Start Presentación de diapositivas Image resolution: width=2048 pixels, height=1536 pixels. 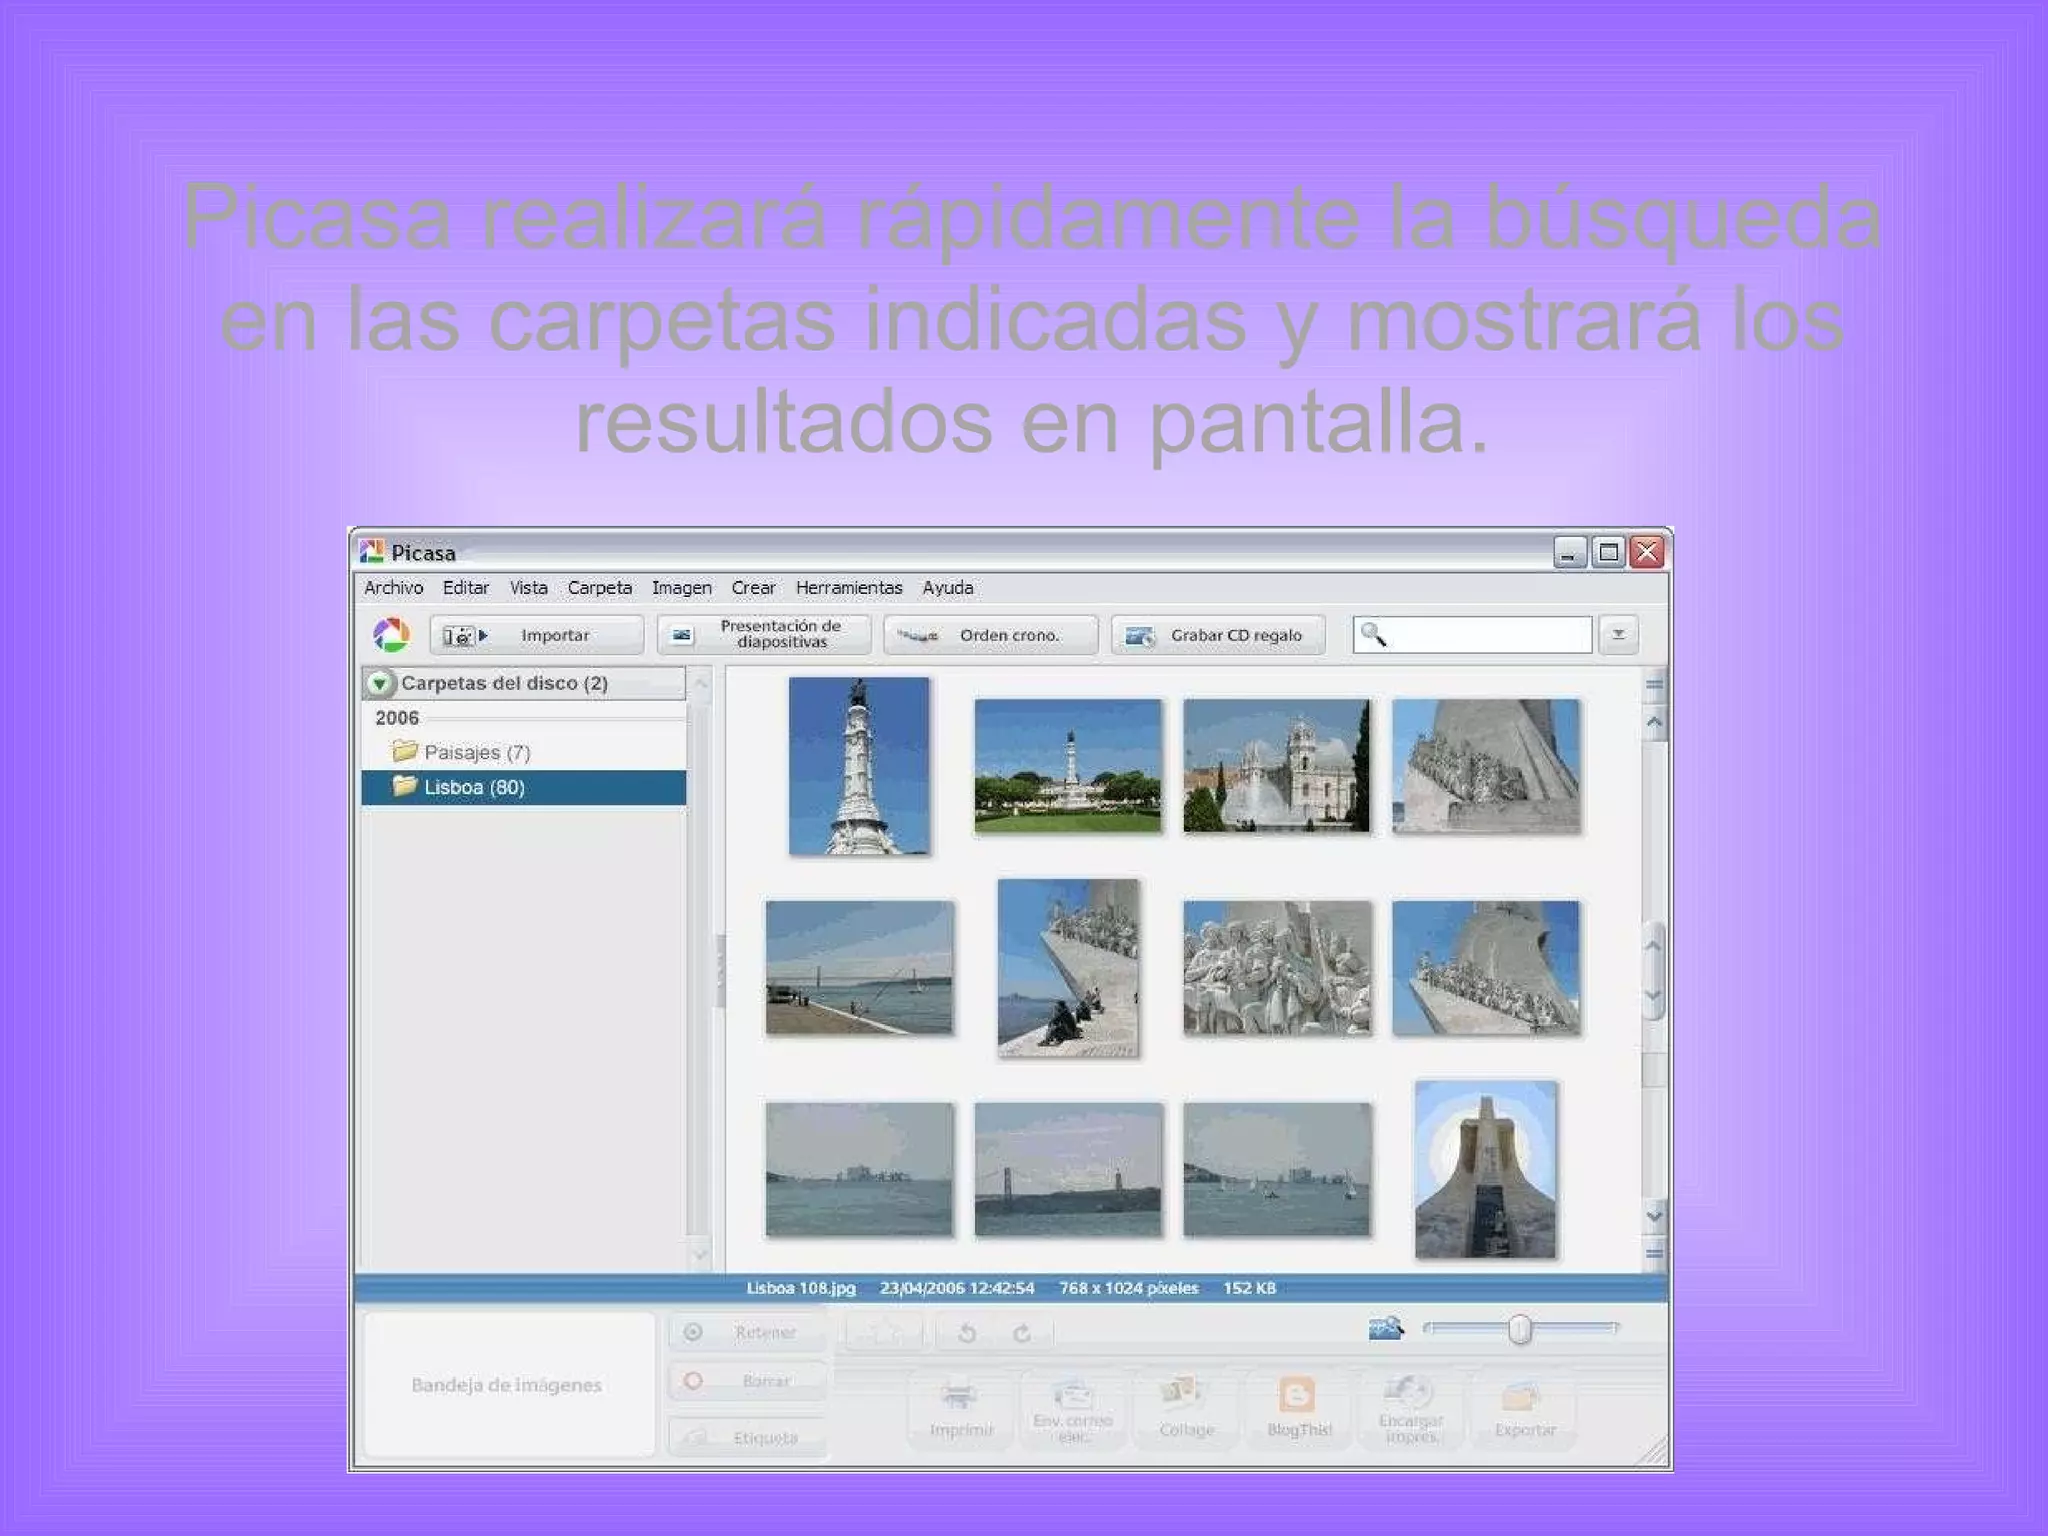764,634
